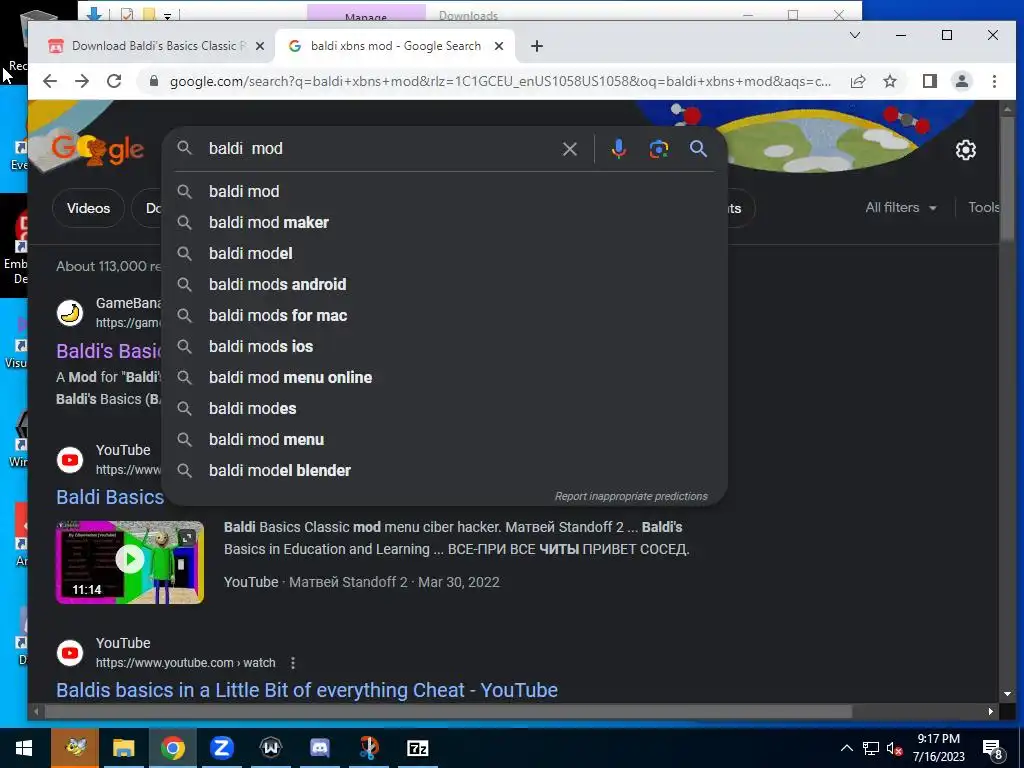Open 'Baldis basics in a Little Bit of everything Cheat' link
Viewport: 1024px width, 768px height.
(307, 690)
